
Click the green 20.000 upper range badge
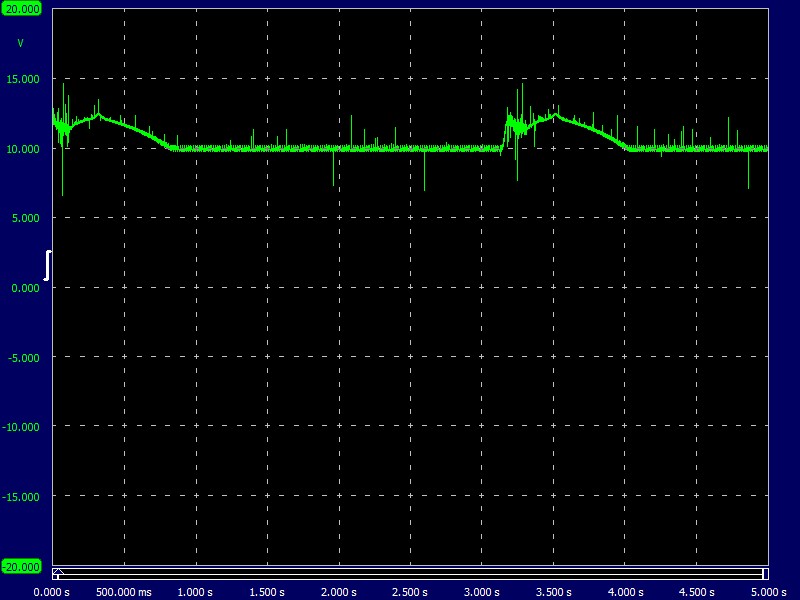(x=21, y=9)
